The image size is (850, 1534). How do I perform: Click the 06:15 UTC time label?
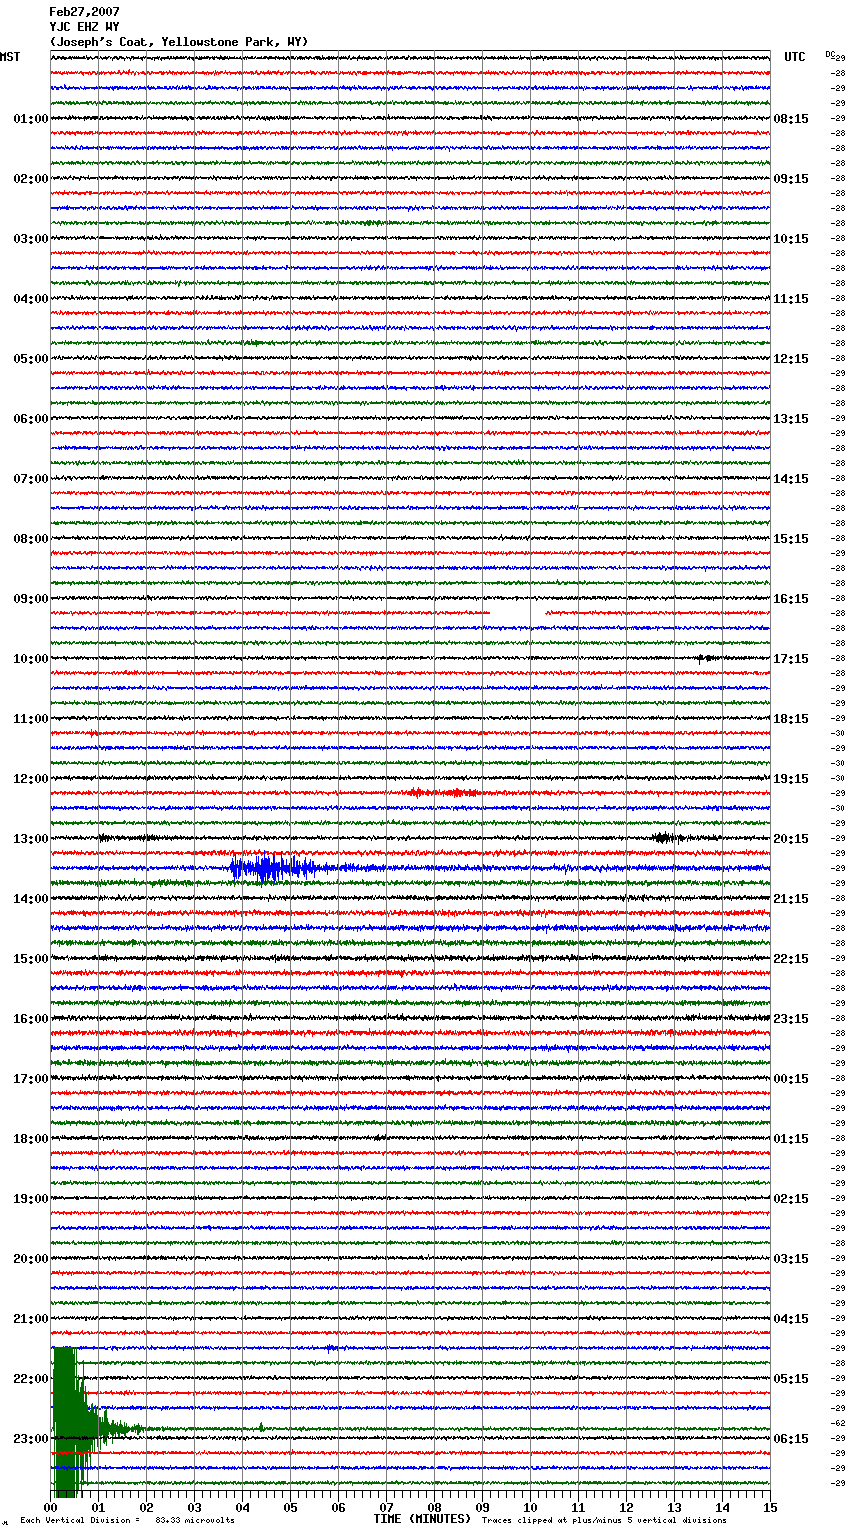point(791,1439)
